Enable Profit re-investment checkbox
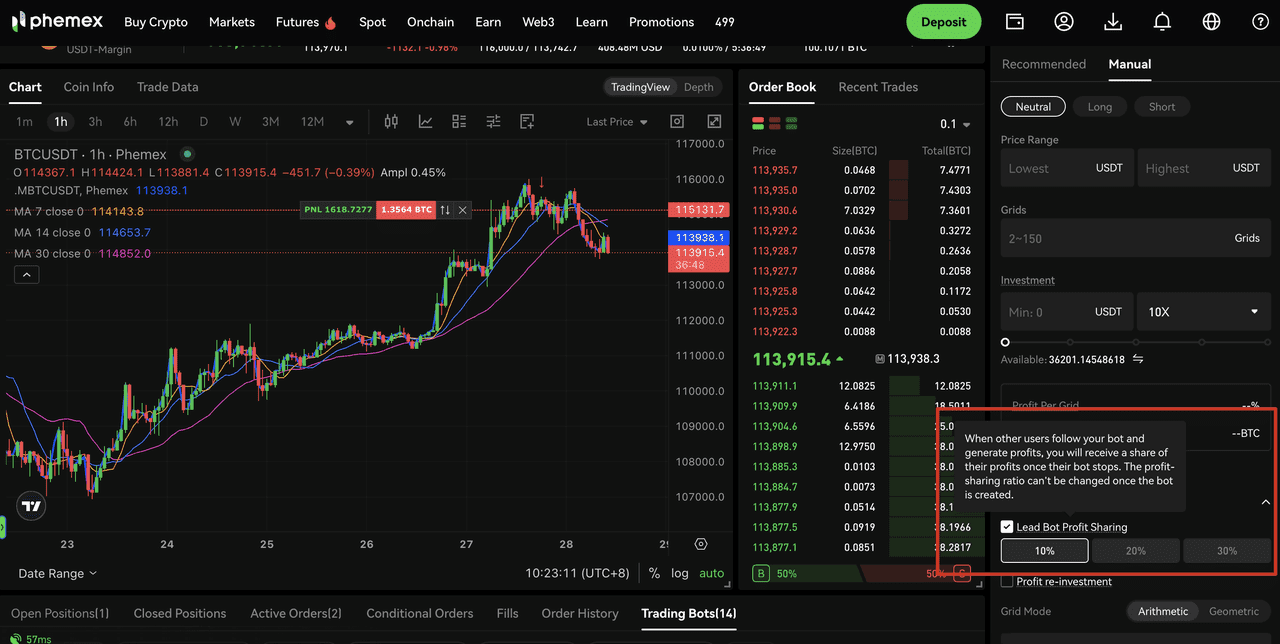This screenshot has height=644, width=1280. tap(1007, 582)
